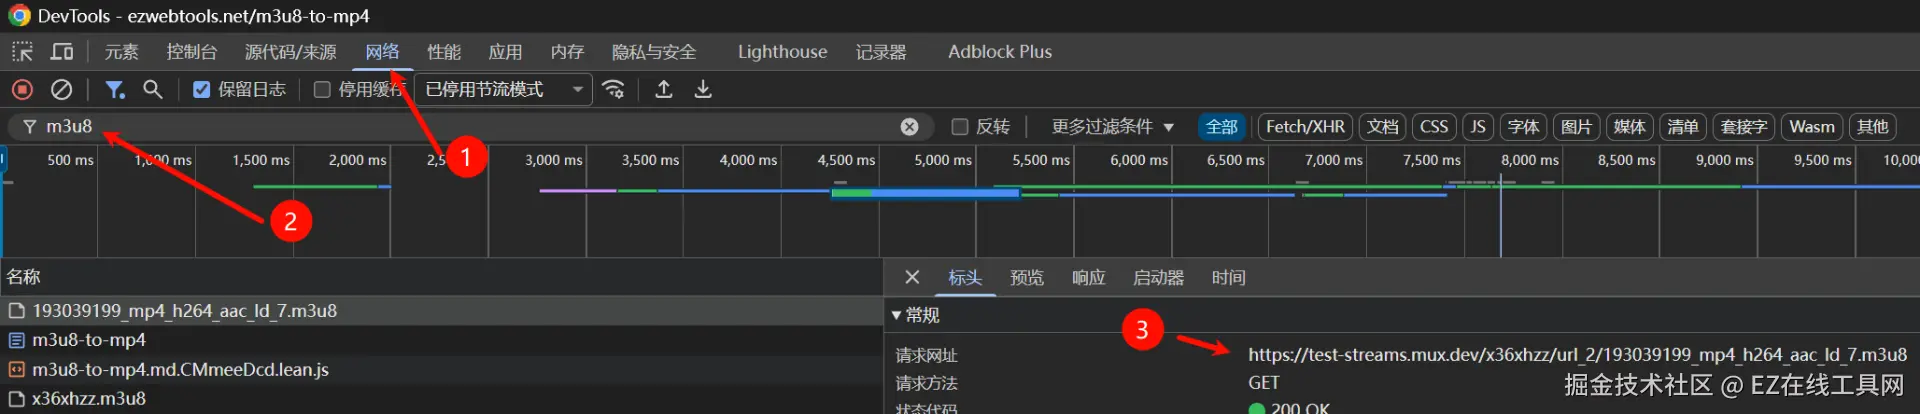Filter by 文档 type

[1383, 127]
